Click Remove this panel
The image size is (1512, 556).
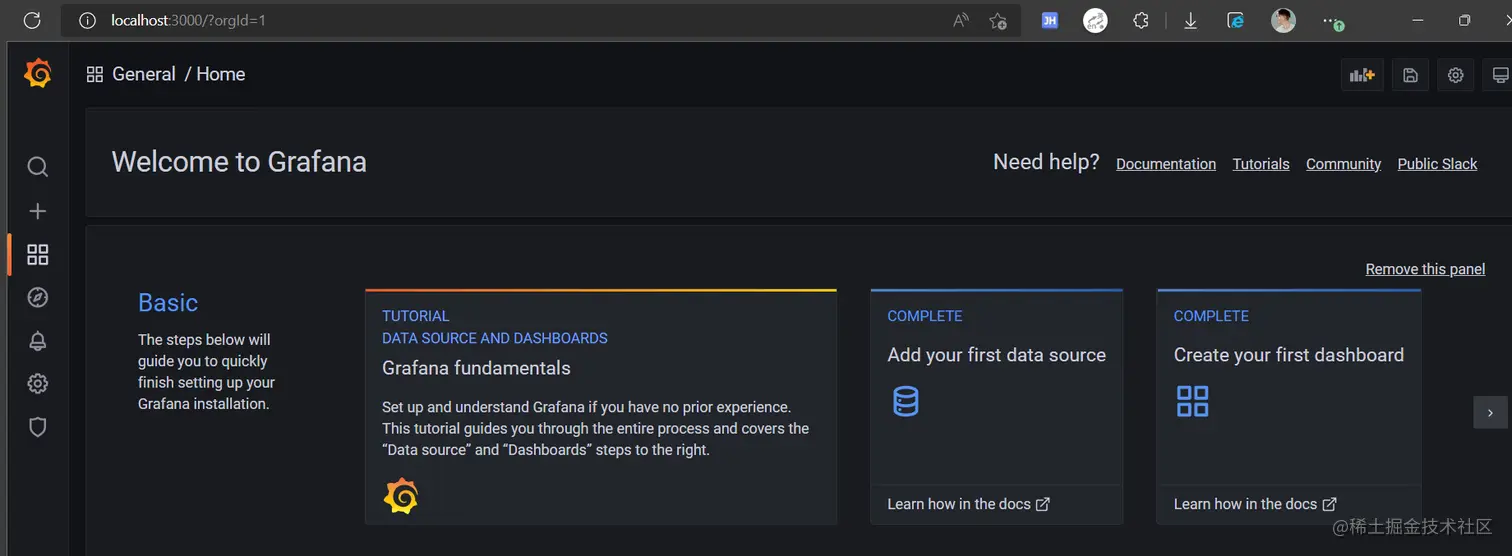[1425, 269]
